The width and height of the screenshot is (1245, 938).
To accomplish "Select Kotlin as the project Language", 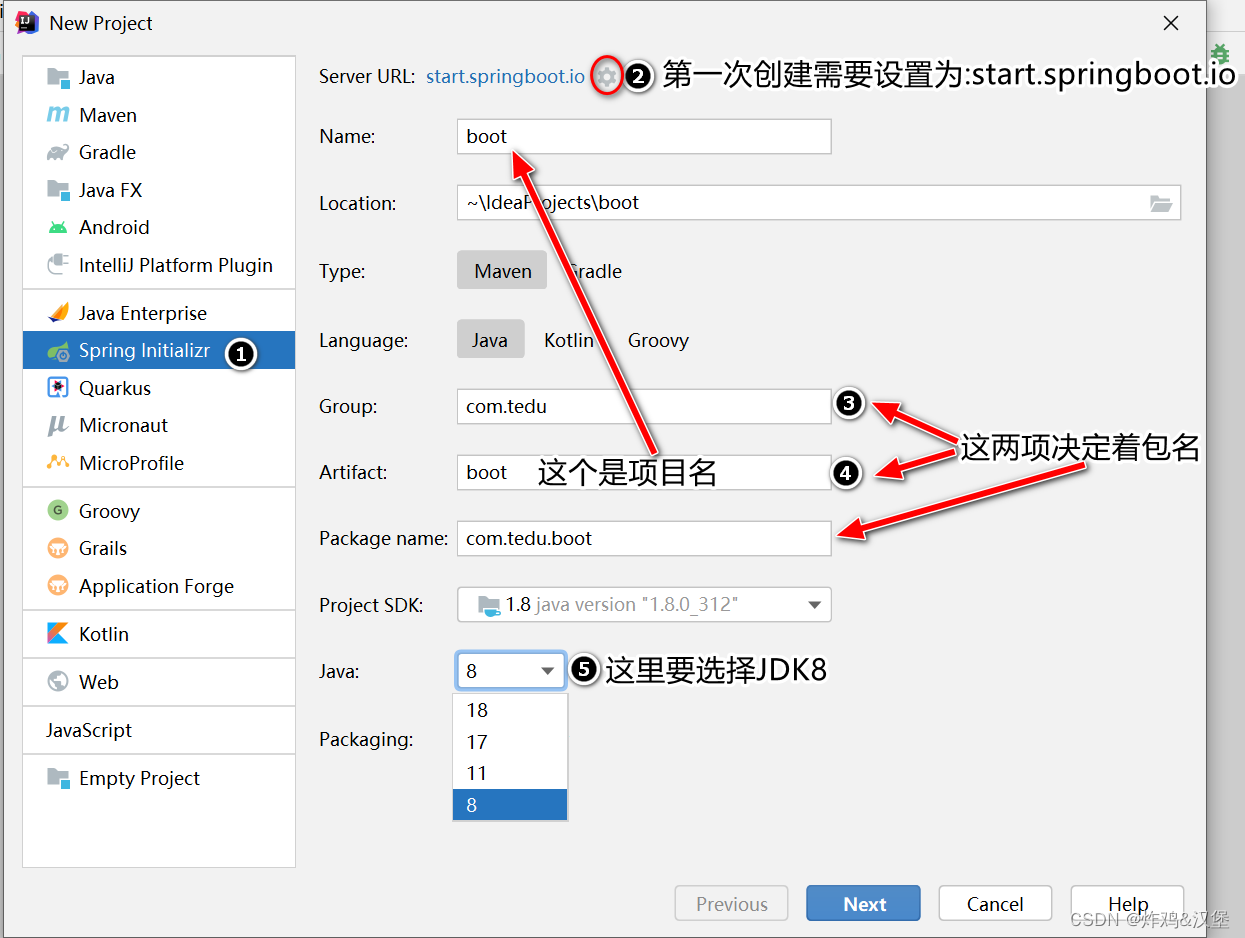I will click(568, 339).
